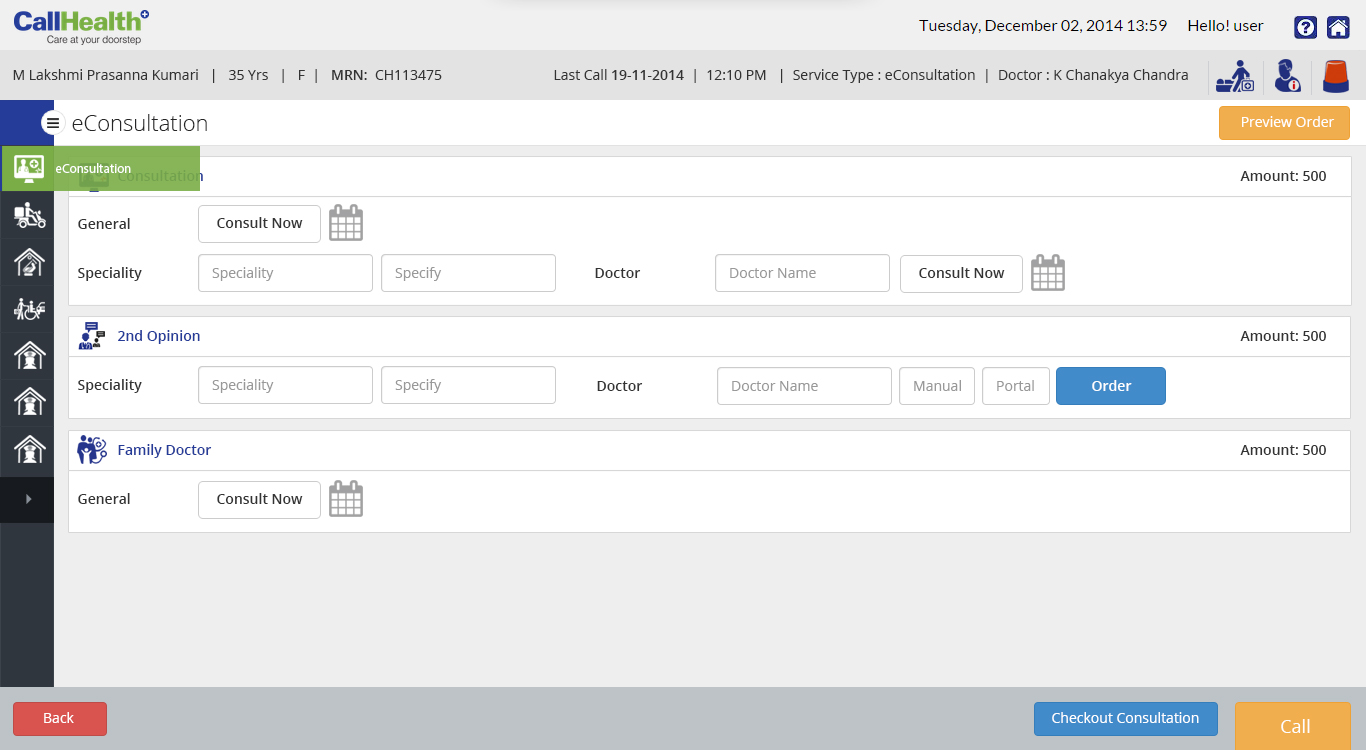Open the patient info icon
The height and width of the screenshot is (750, 1366).
tap(1286, 76)
